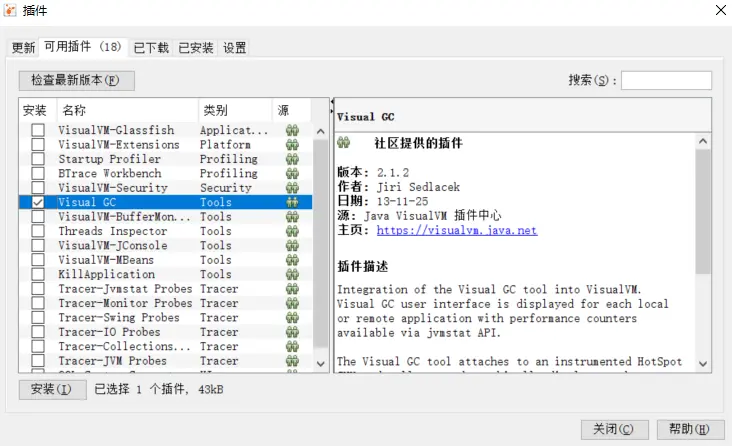Click the source icon in VisualVM-MBeans row
The width and height of the screenshot is (732, 446).
pos(292,260)
